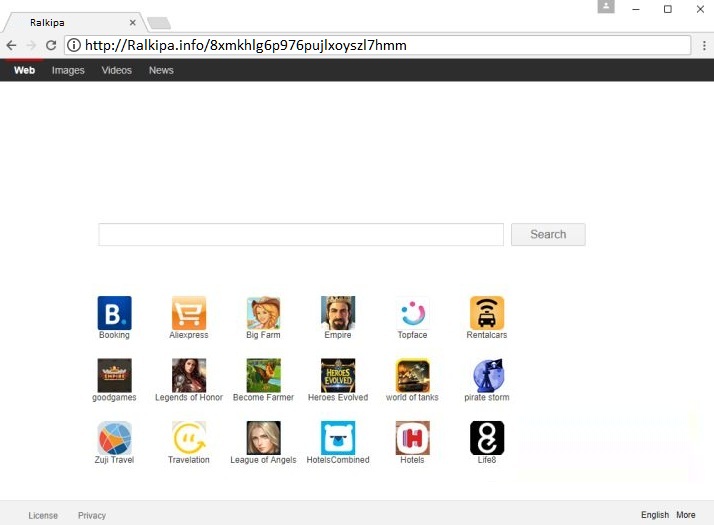Open the user profile icon in title bar

pyautogui.click(x=606, y=7)
